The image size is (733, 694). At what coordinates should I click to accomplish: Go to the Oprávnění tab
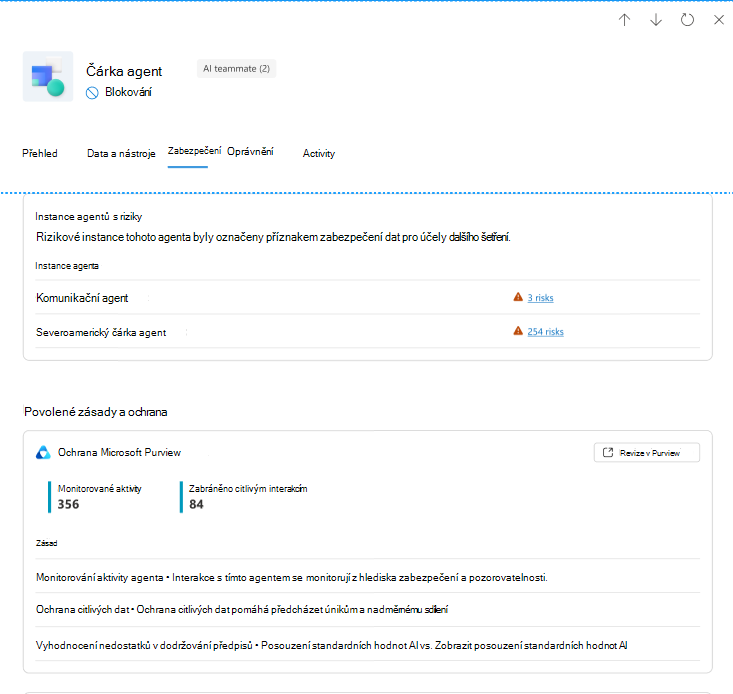(250, 151)
